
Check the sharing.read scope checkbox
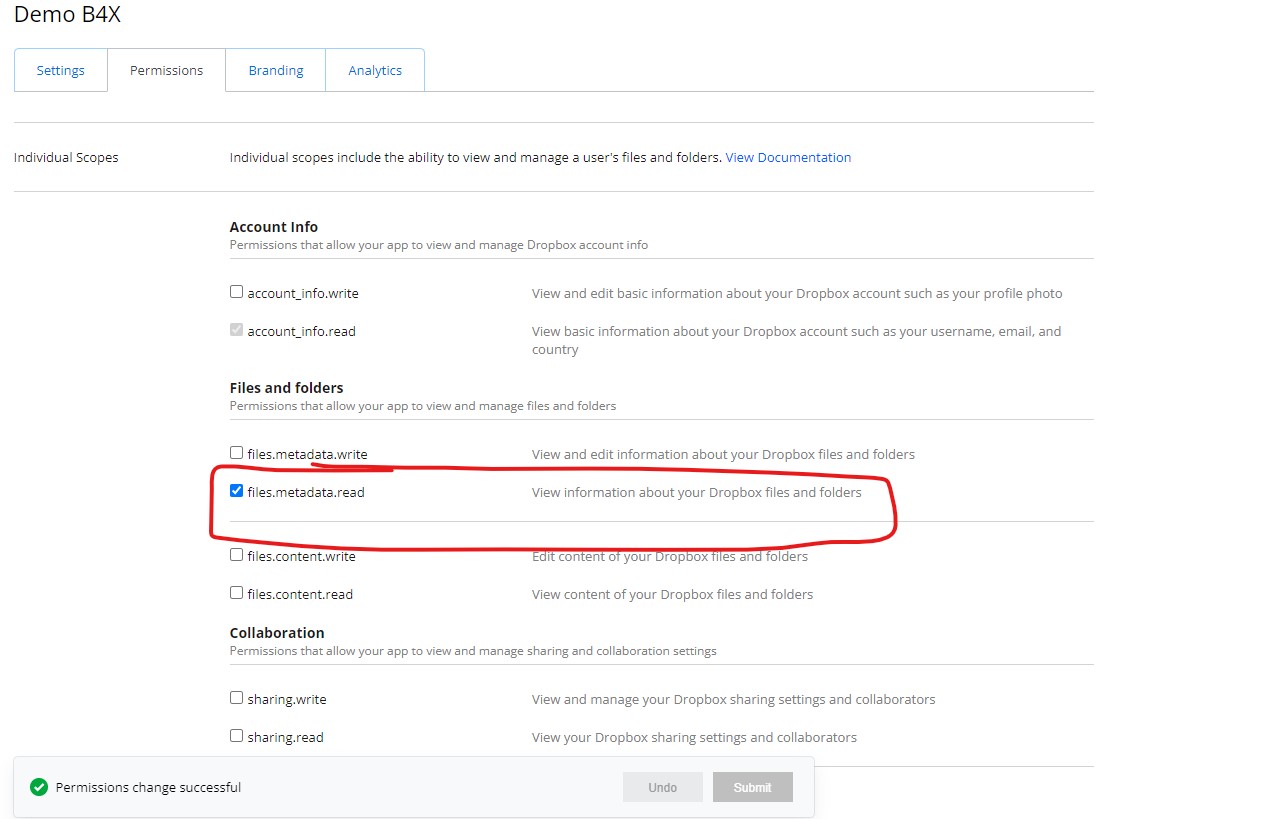coord(236,736)
